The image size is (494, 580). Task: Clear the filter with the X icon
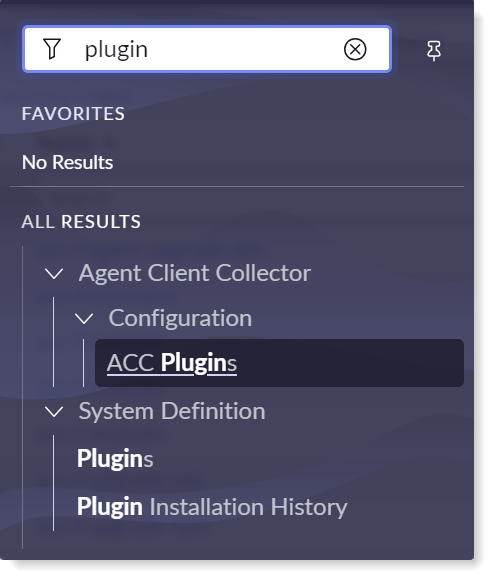point(355,49)
